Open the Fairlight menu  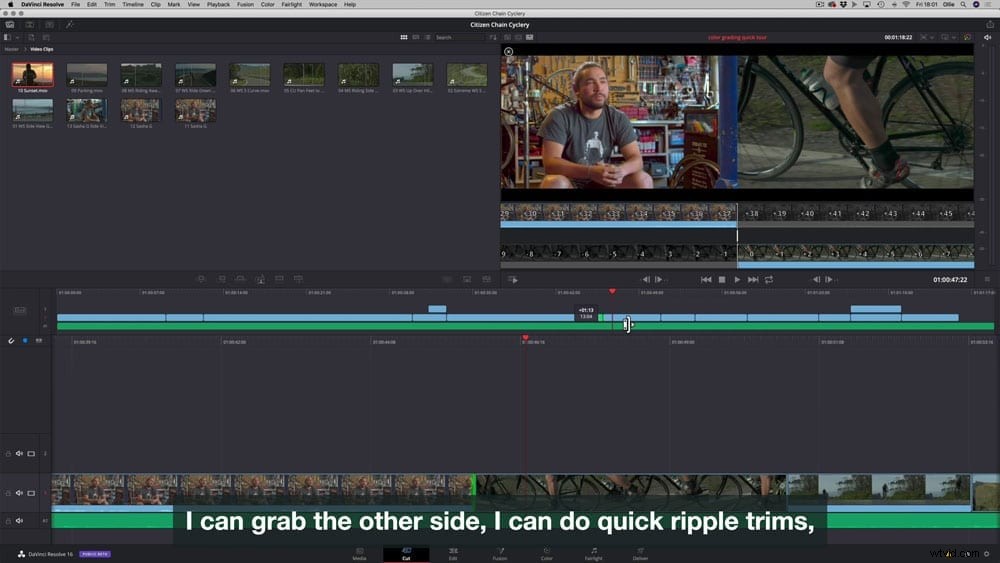click(291, 4)
